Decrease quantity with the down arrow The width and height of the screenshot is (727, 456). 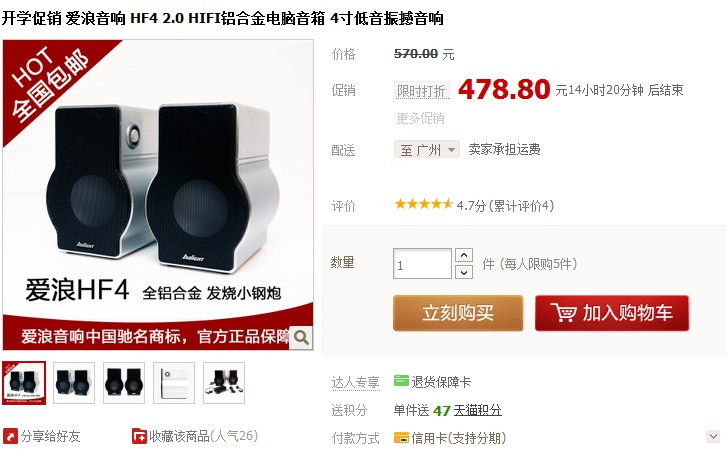click(464, 272)
